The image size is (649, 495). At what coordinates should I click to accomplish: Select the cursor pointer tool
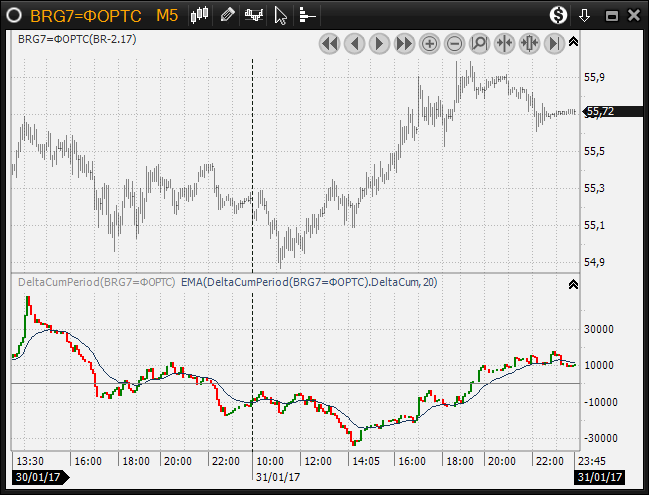[x=281, y=15]
